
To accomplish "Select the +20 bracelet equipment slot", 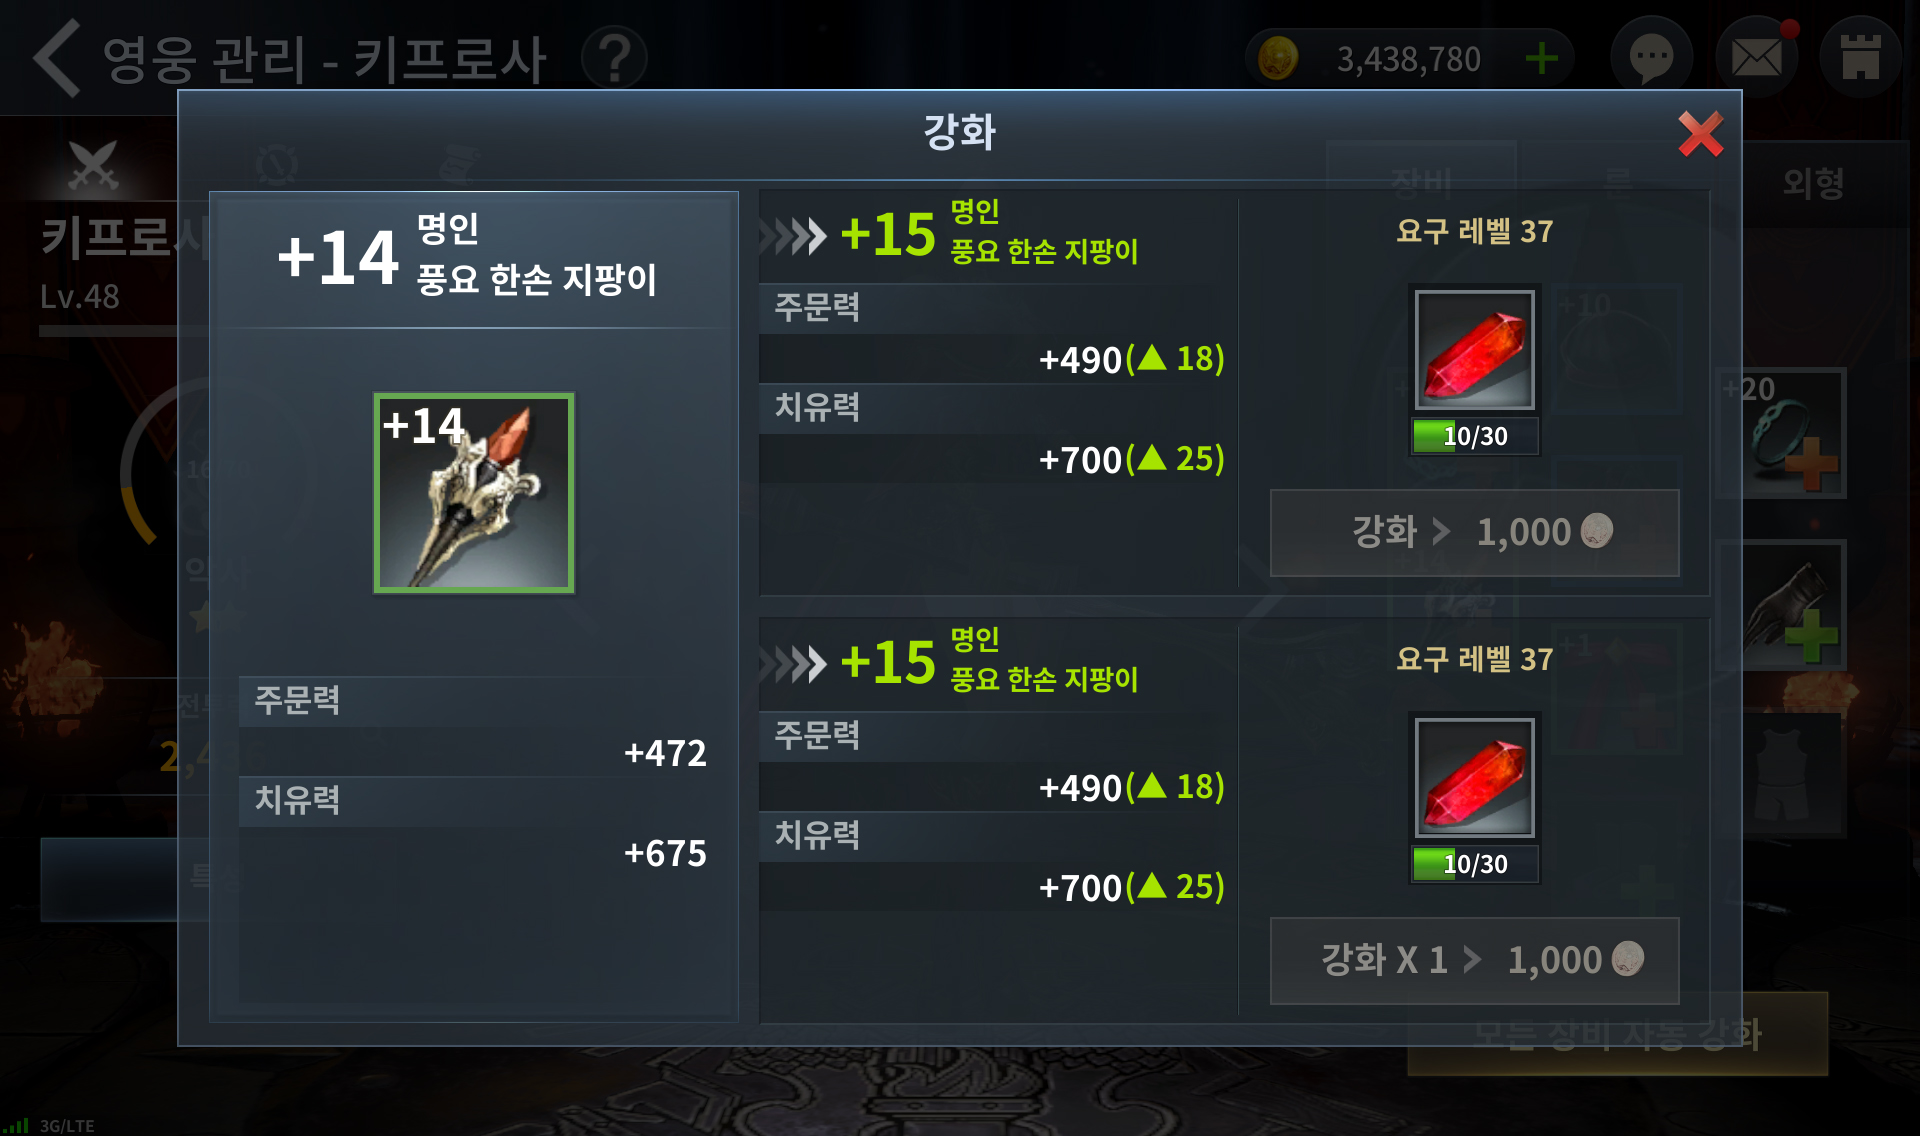I will coord(1783,433).
